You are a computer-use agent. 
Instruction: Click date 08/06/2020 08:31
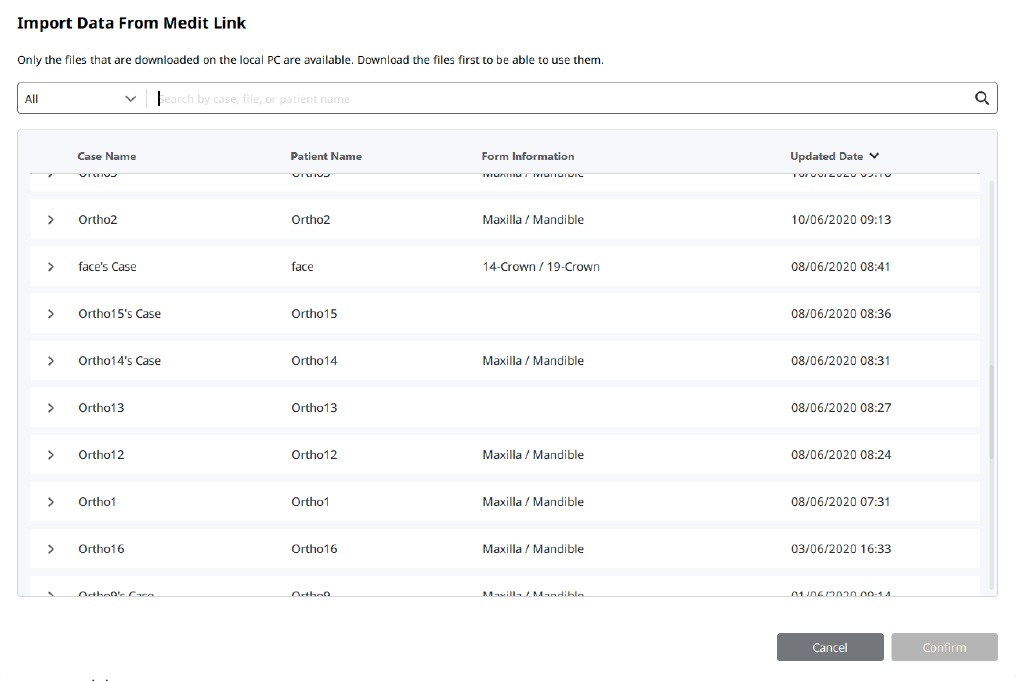pos(840,361)
